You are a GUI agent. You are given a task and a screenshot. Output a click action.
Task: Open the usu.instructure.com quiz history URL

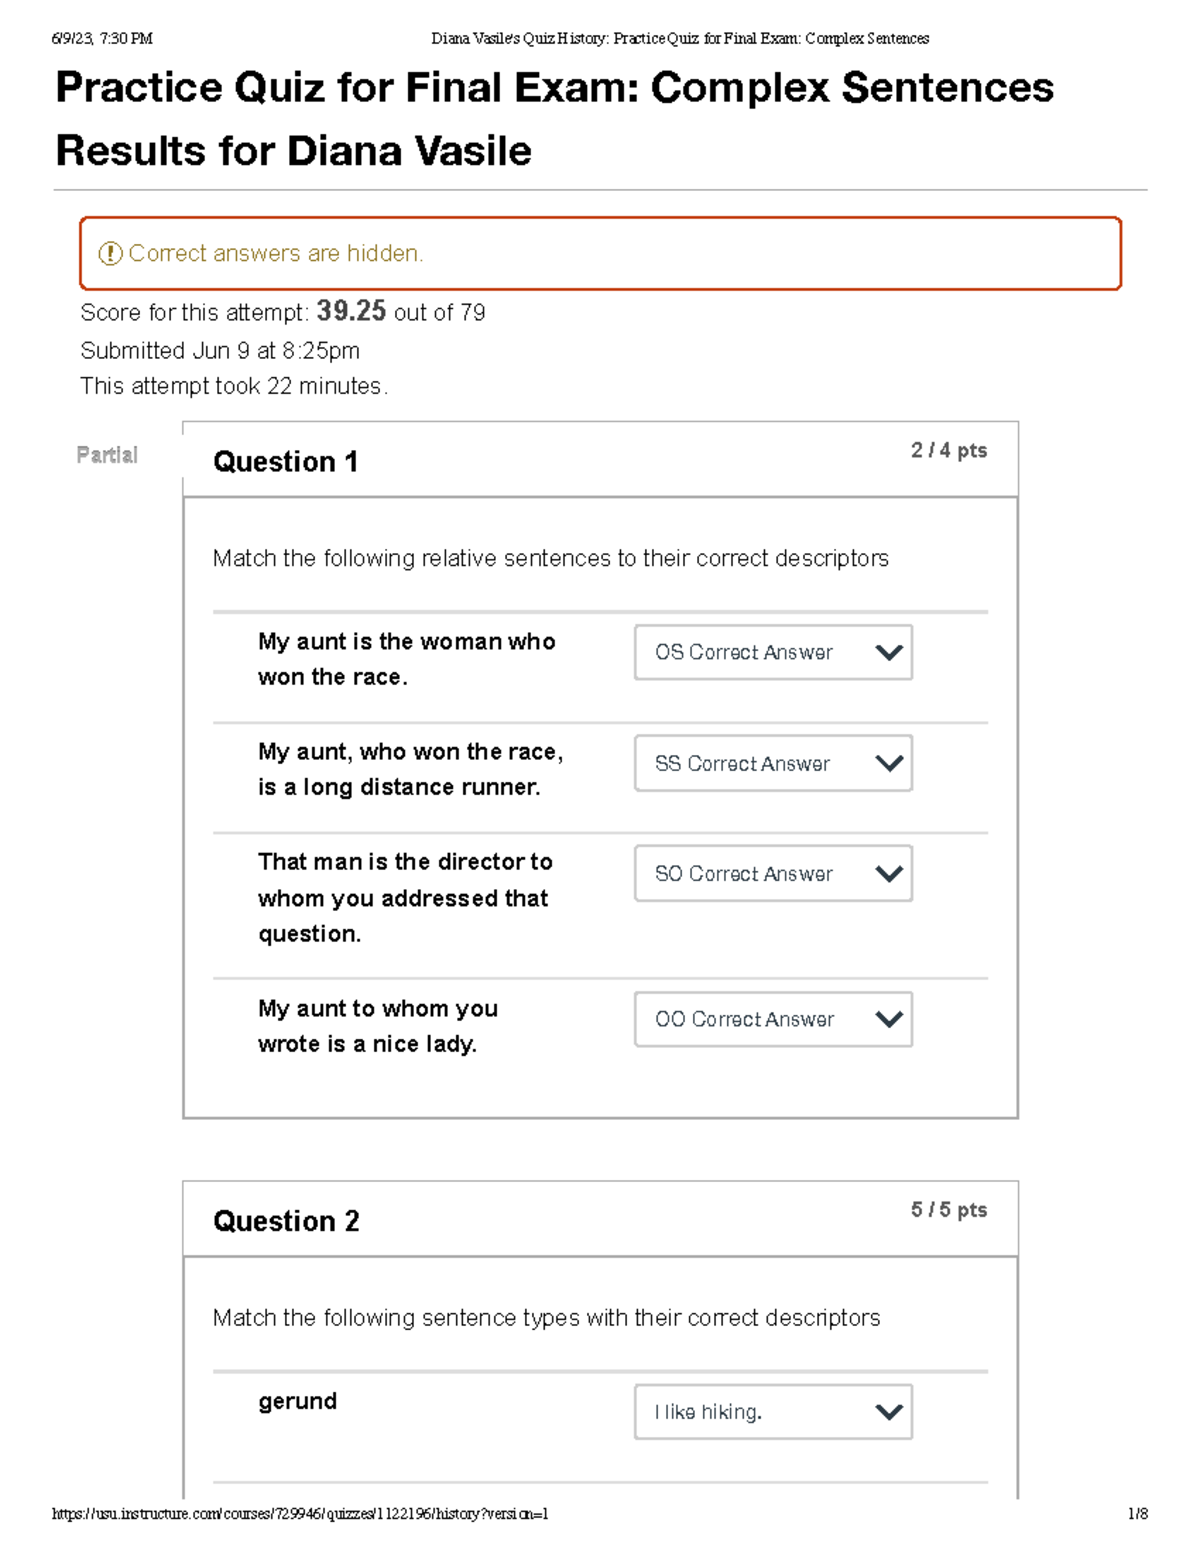tap(300, 1514)
